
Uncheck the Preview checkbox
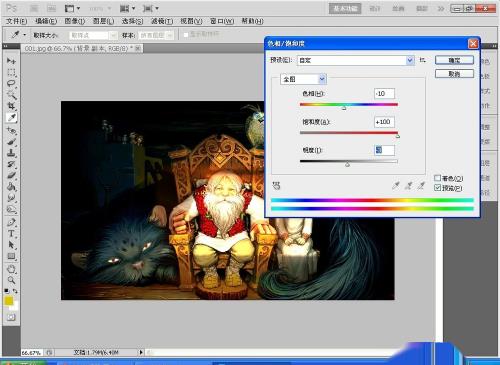tap(438, 188)
